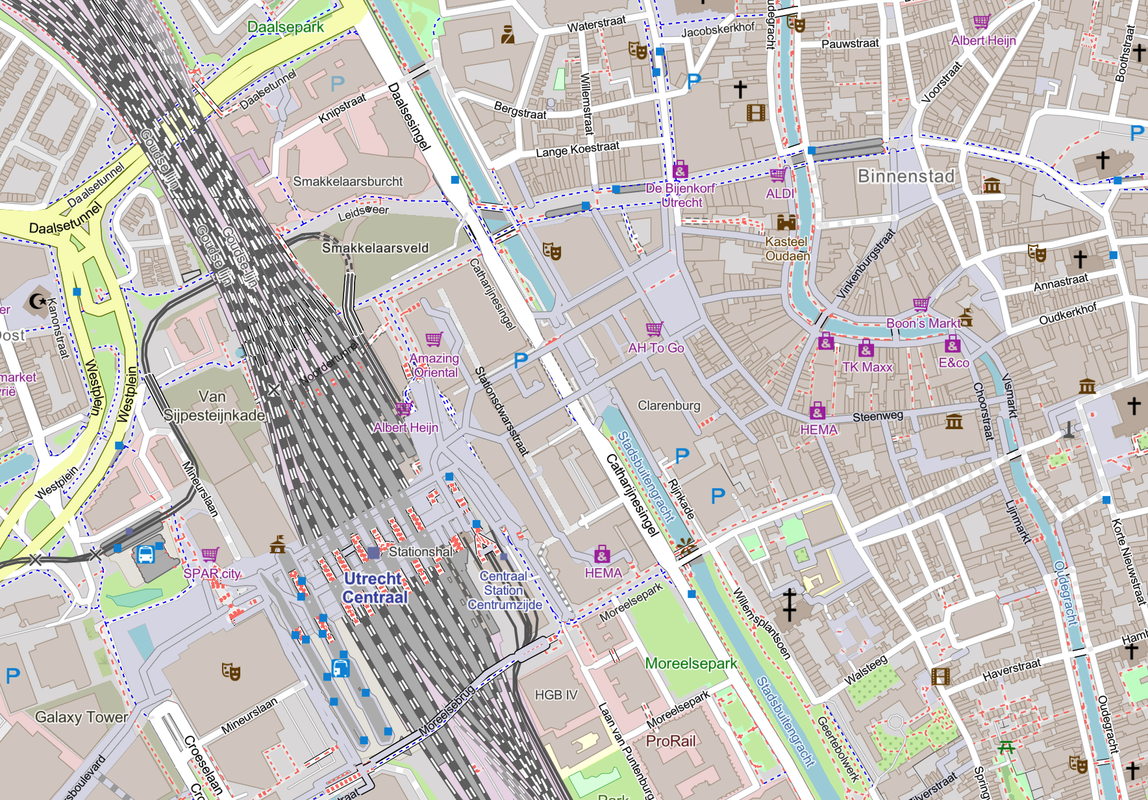Click the parking icon near Jacobskerkhof
Screen dimensions: 1148x800
694,81
